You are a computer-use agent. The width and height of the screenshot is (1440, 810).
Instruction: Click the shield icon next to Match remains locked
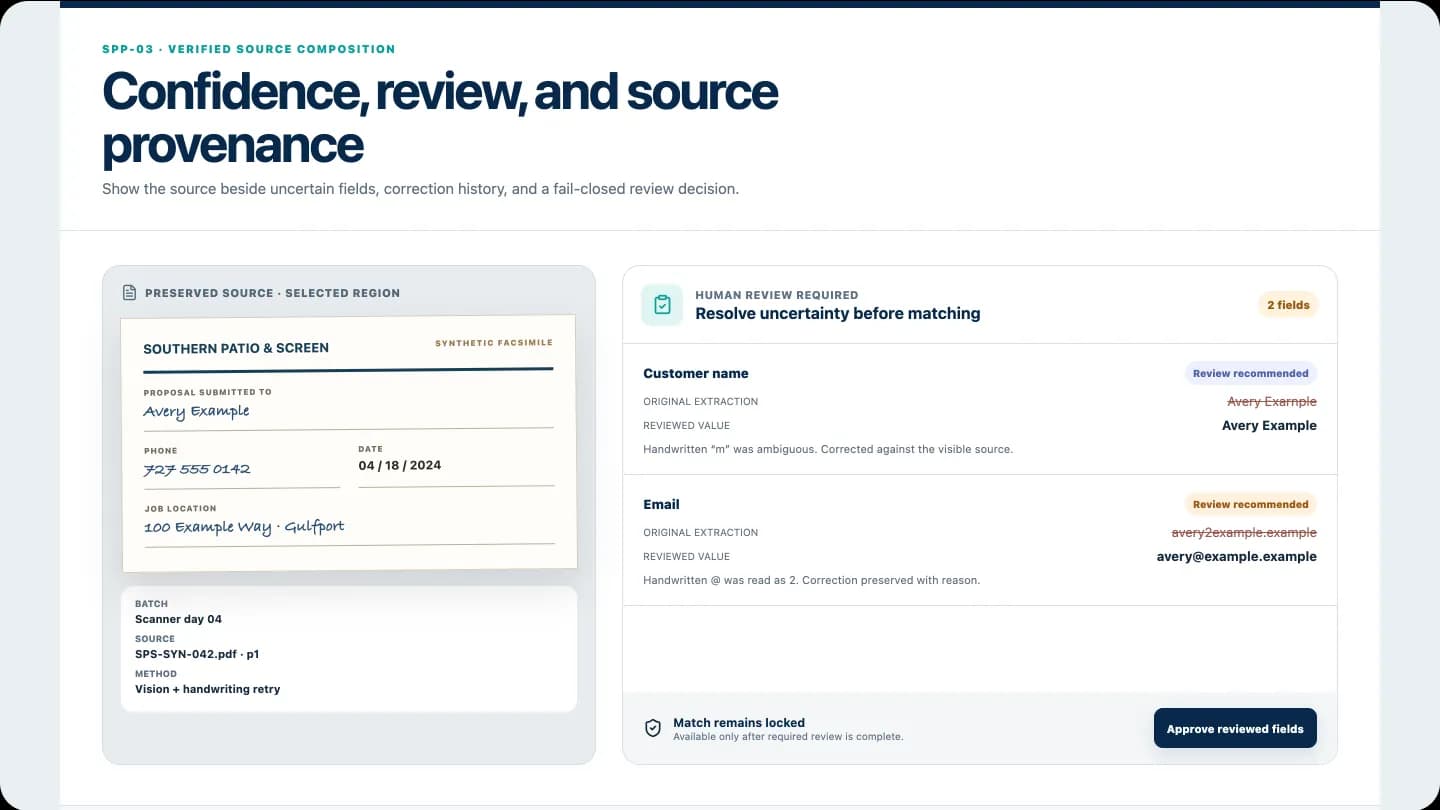pos(653,729)
